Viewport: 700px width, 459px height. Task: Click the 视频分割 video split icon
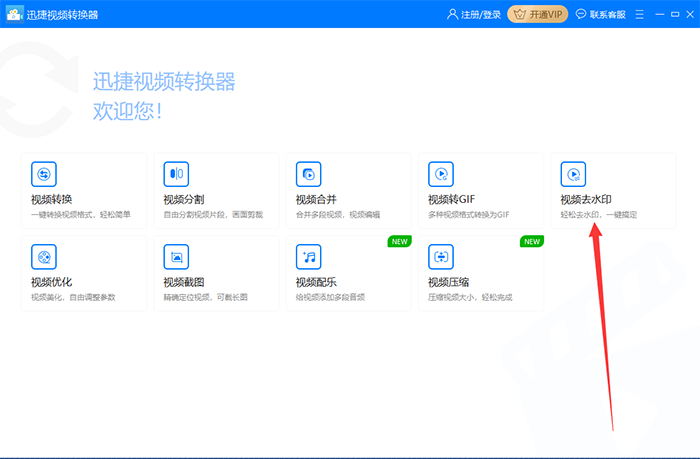click(x=176, y=174)
